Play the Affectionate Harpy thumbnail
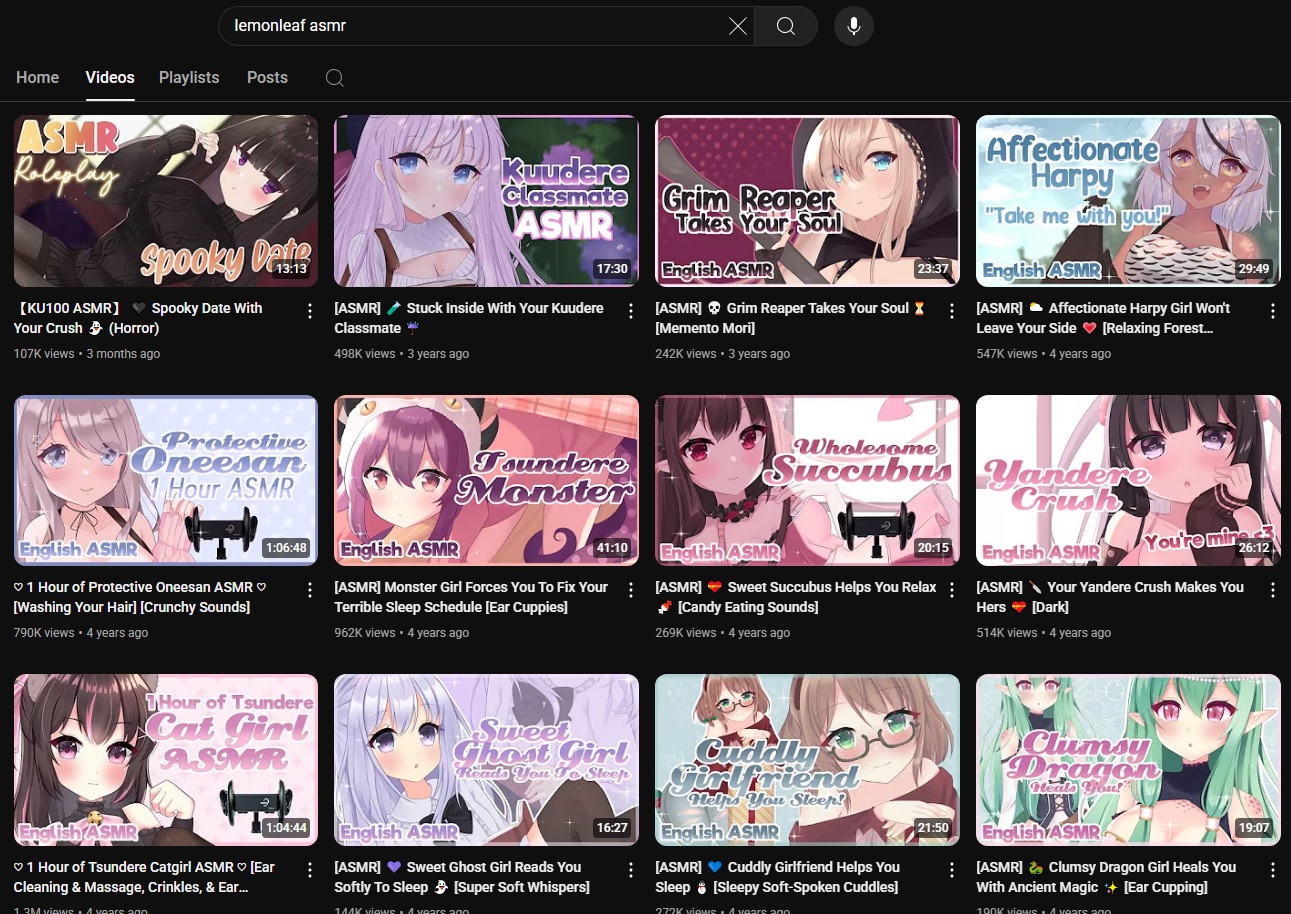Viewport: 1291px width, 914px height. pyautogui.click(x=1129, y=201)
